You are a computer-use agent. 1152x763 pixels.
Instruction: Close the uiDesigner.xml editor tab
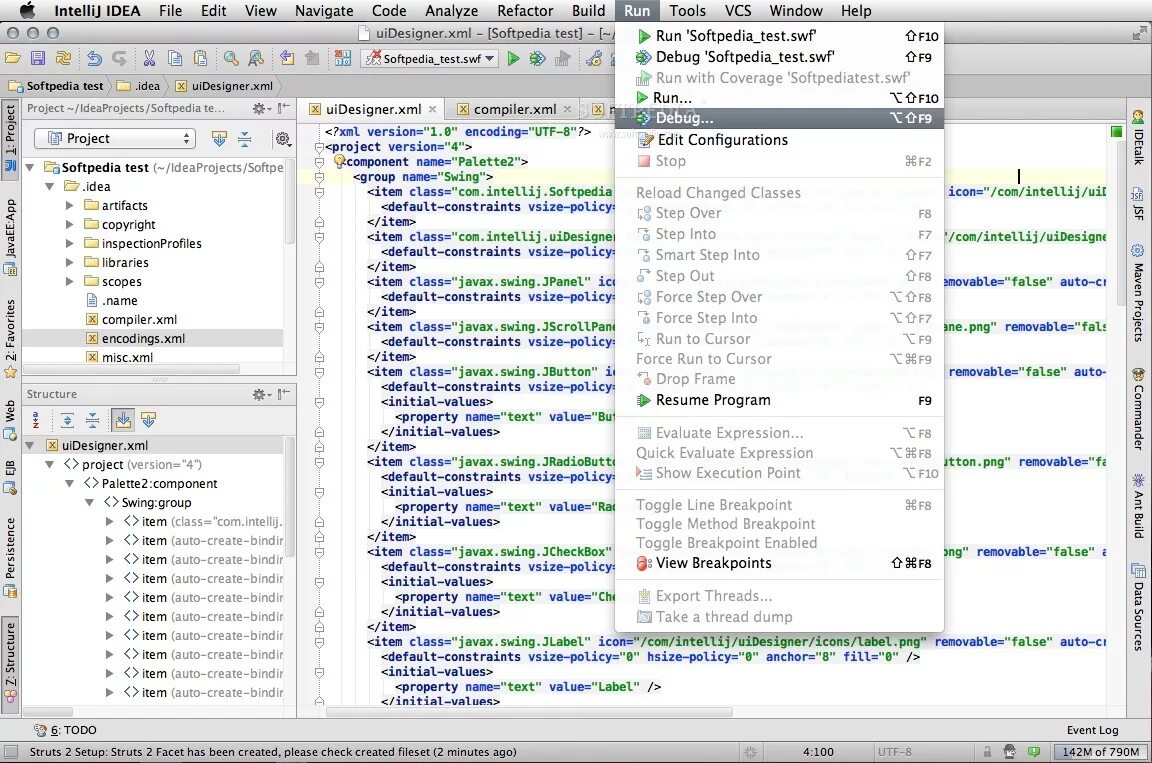click(432, 109)
